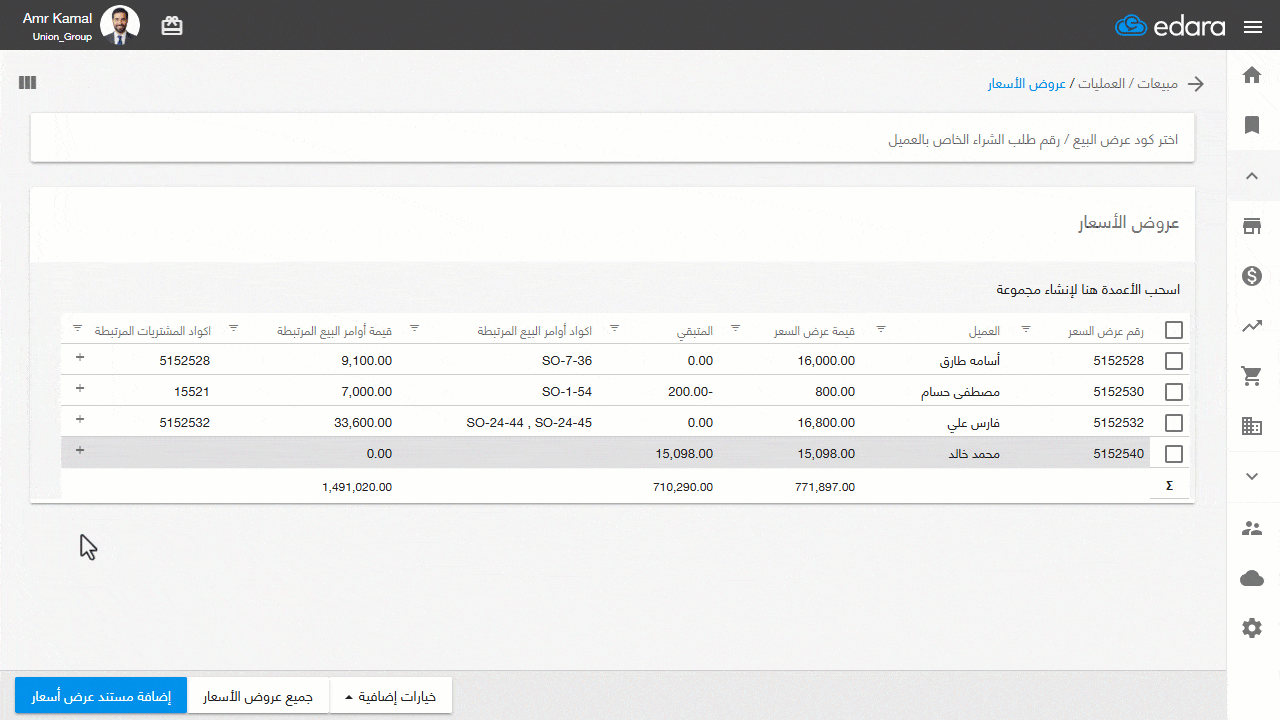Click جميع عروض الأسعار button

258,696
